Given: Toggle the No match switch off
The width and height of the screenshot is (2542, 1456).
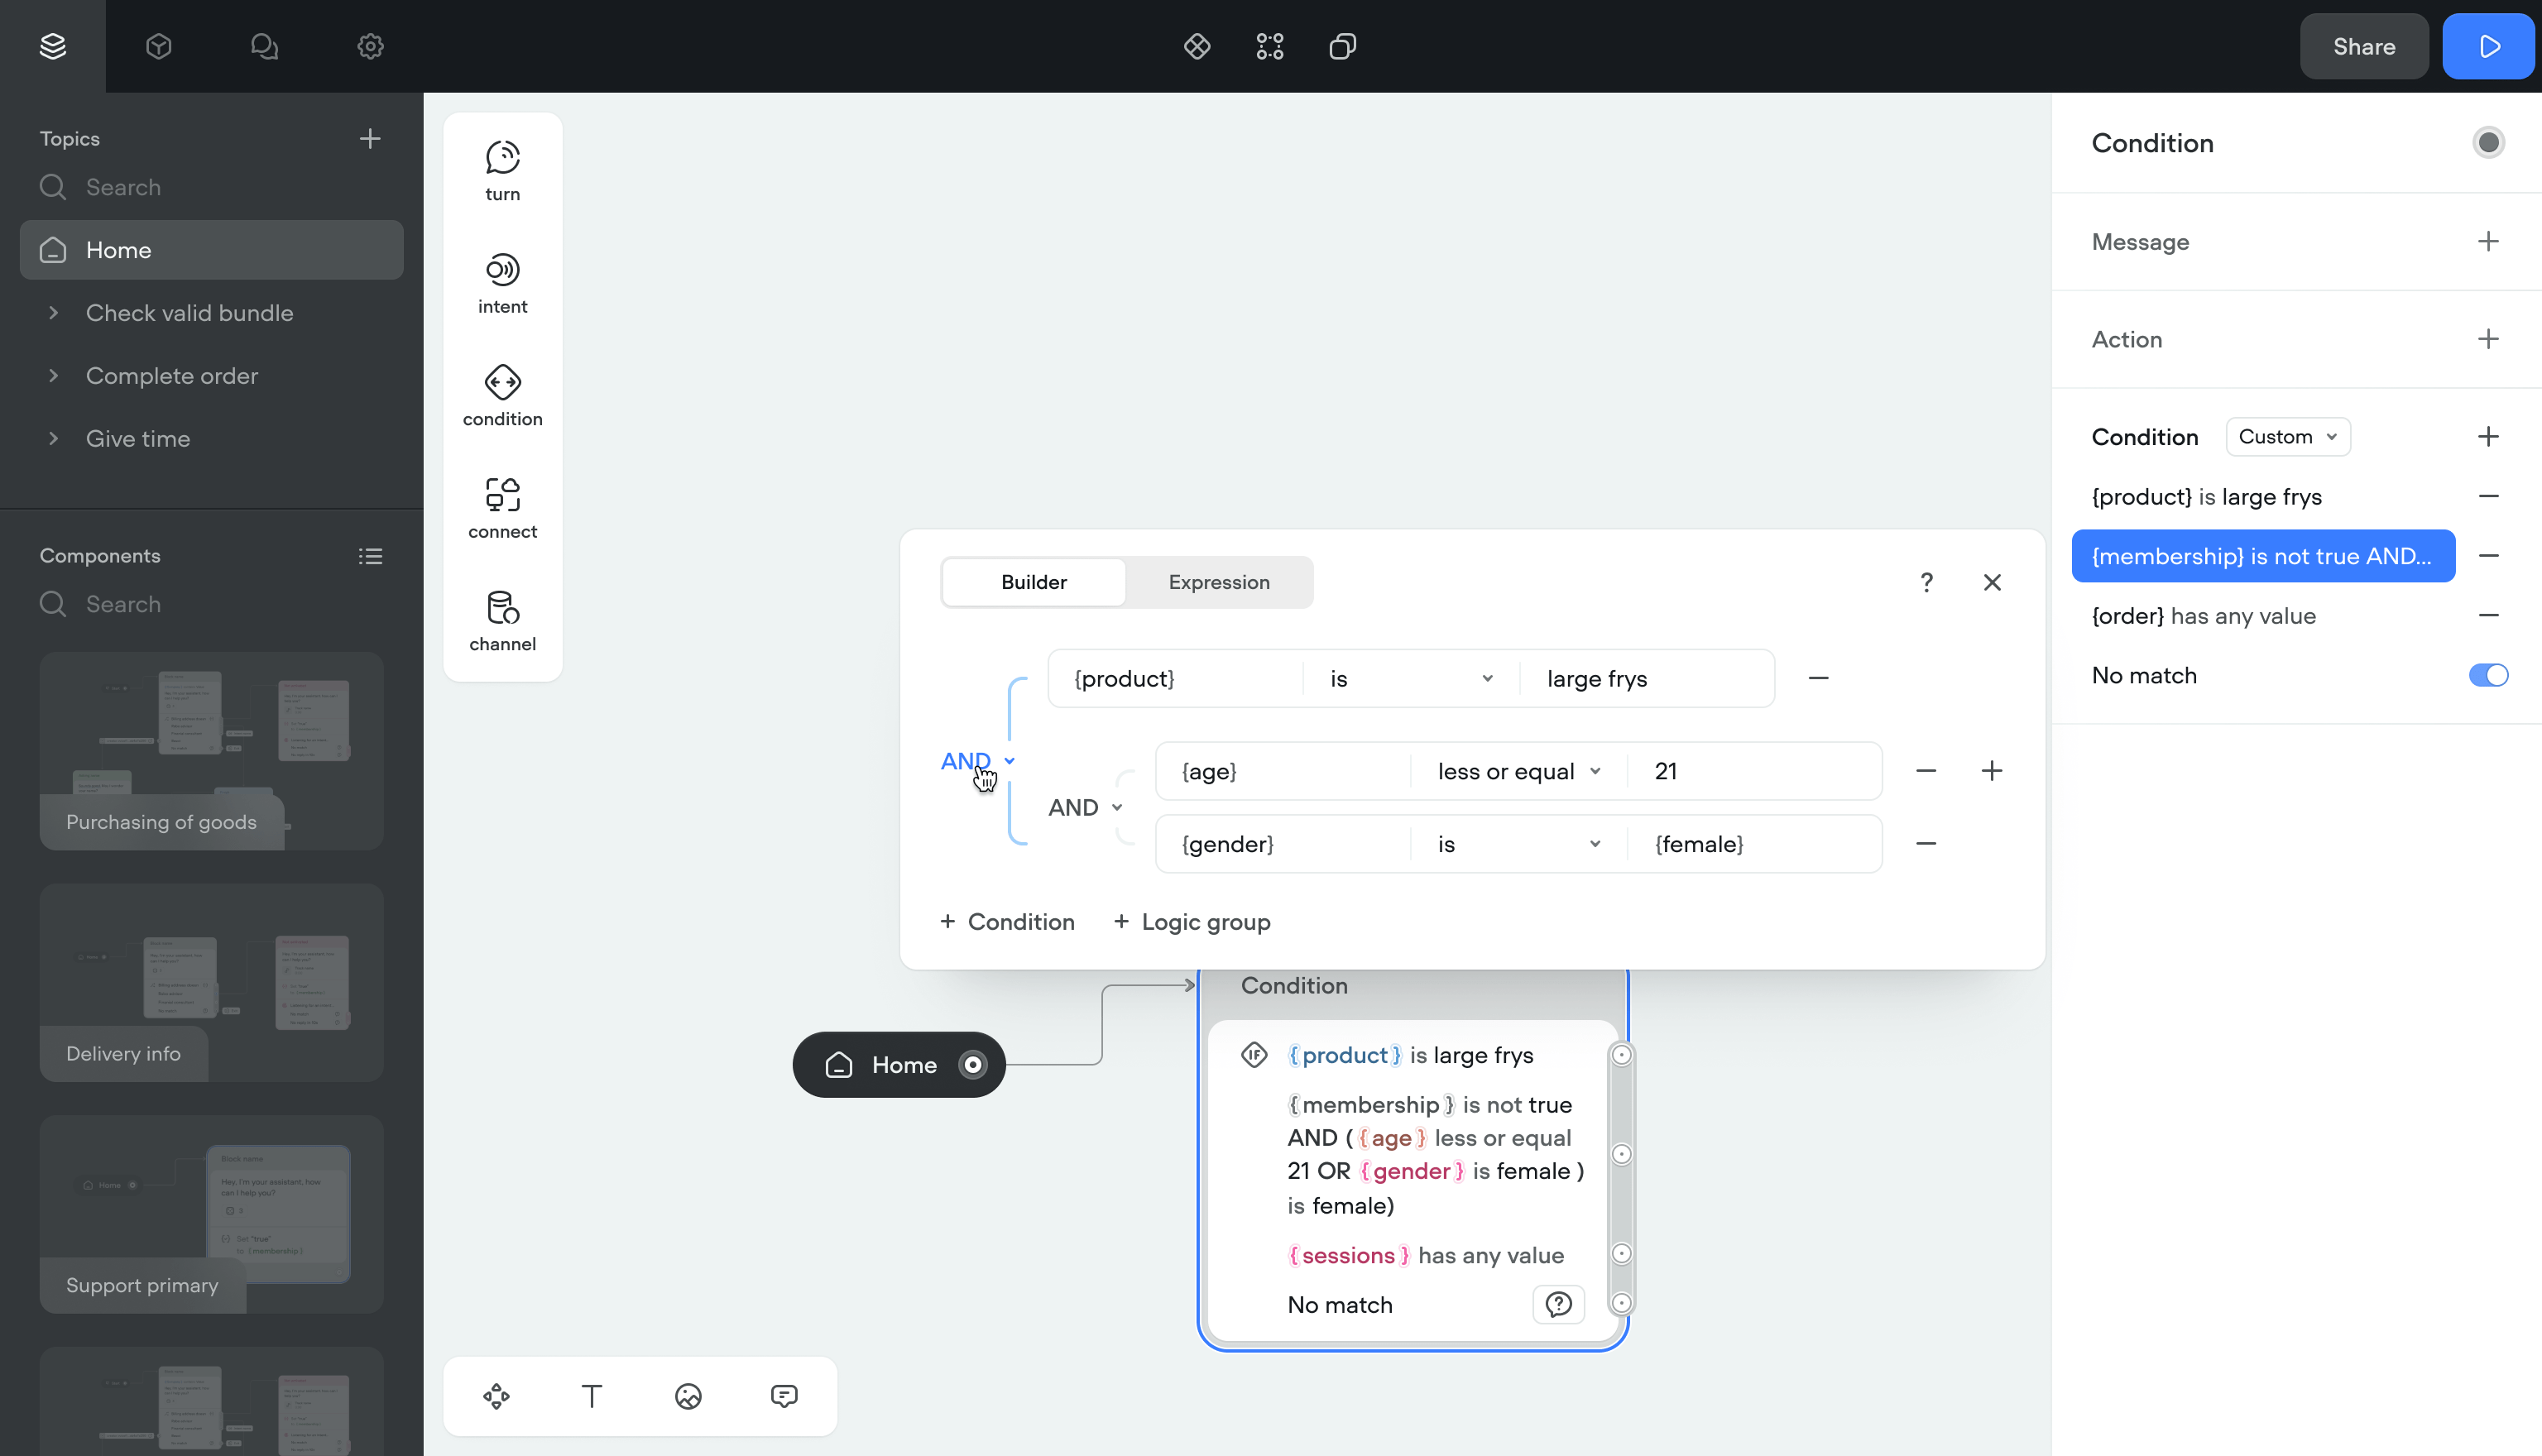Looking at the screenshot, I should tap(2488, 675).
